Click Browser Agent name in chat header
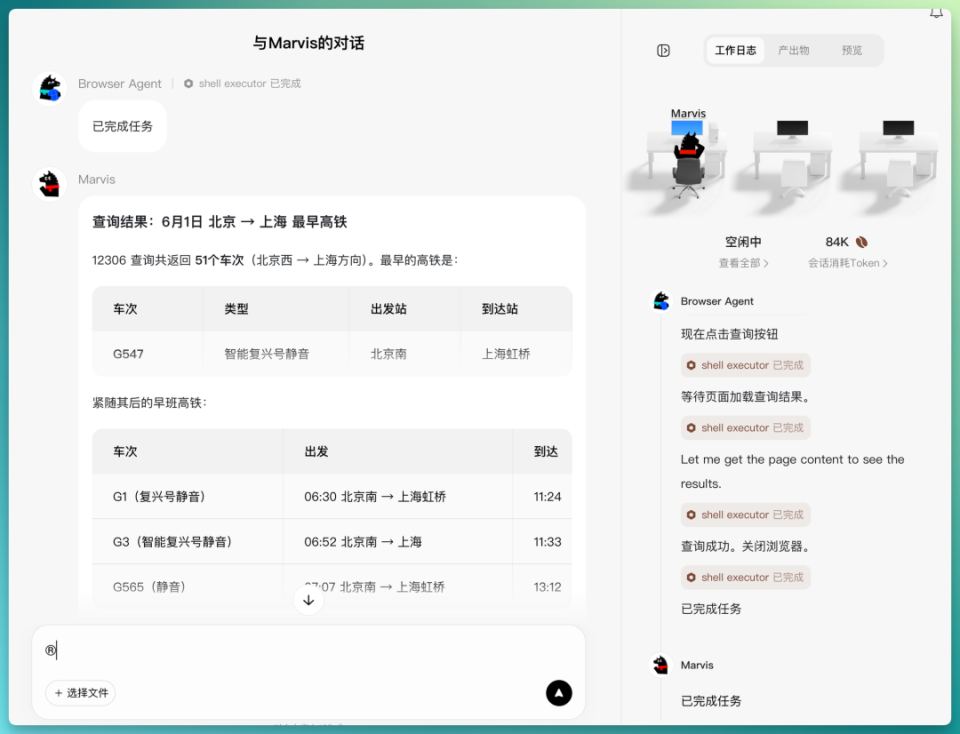The image size is (960, 734). pyautogui.click(x=119, y=83)
